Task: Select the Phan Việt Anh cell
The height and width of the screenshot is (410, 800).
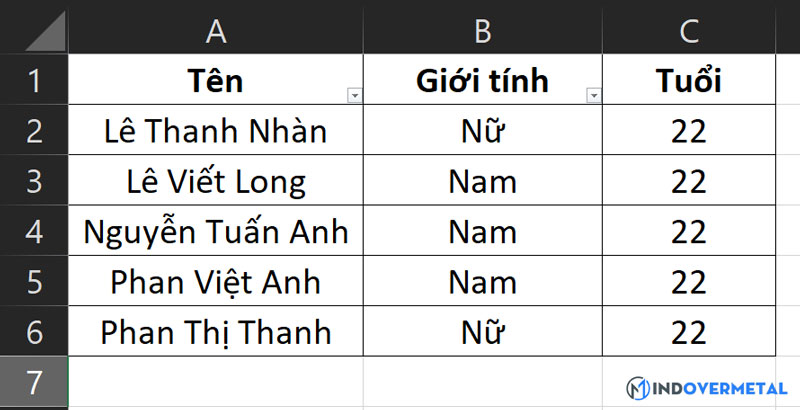Action: click(x=216, y=282)
